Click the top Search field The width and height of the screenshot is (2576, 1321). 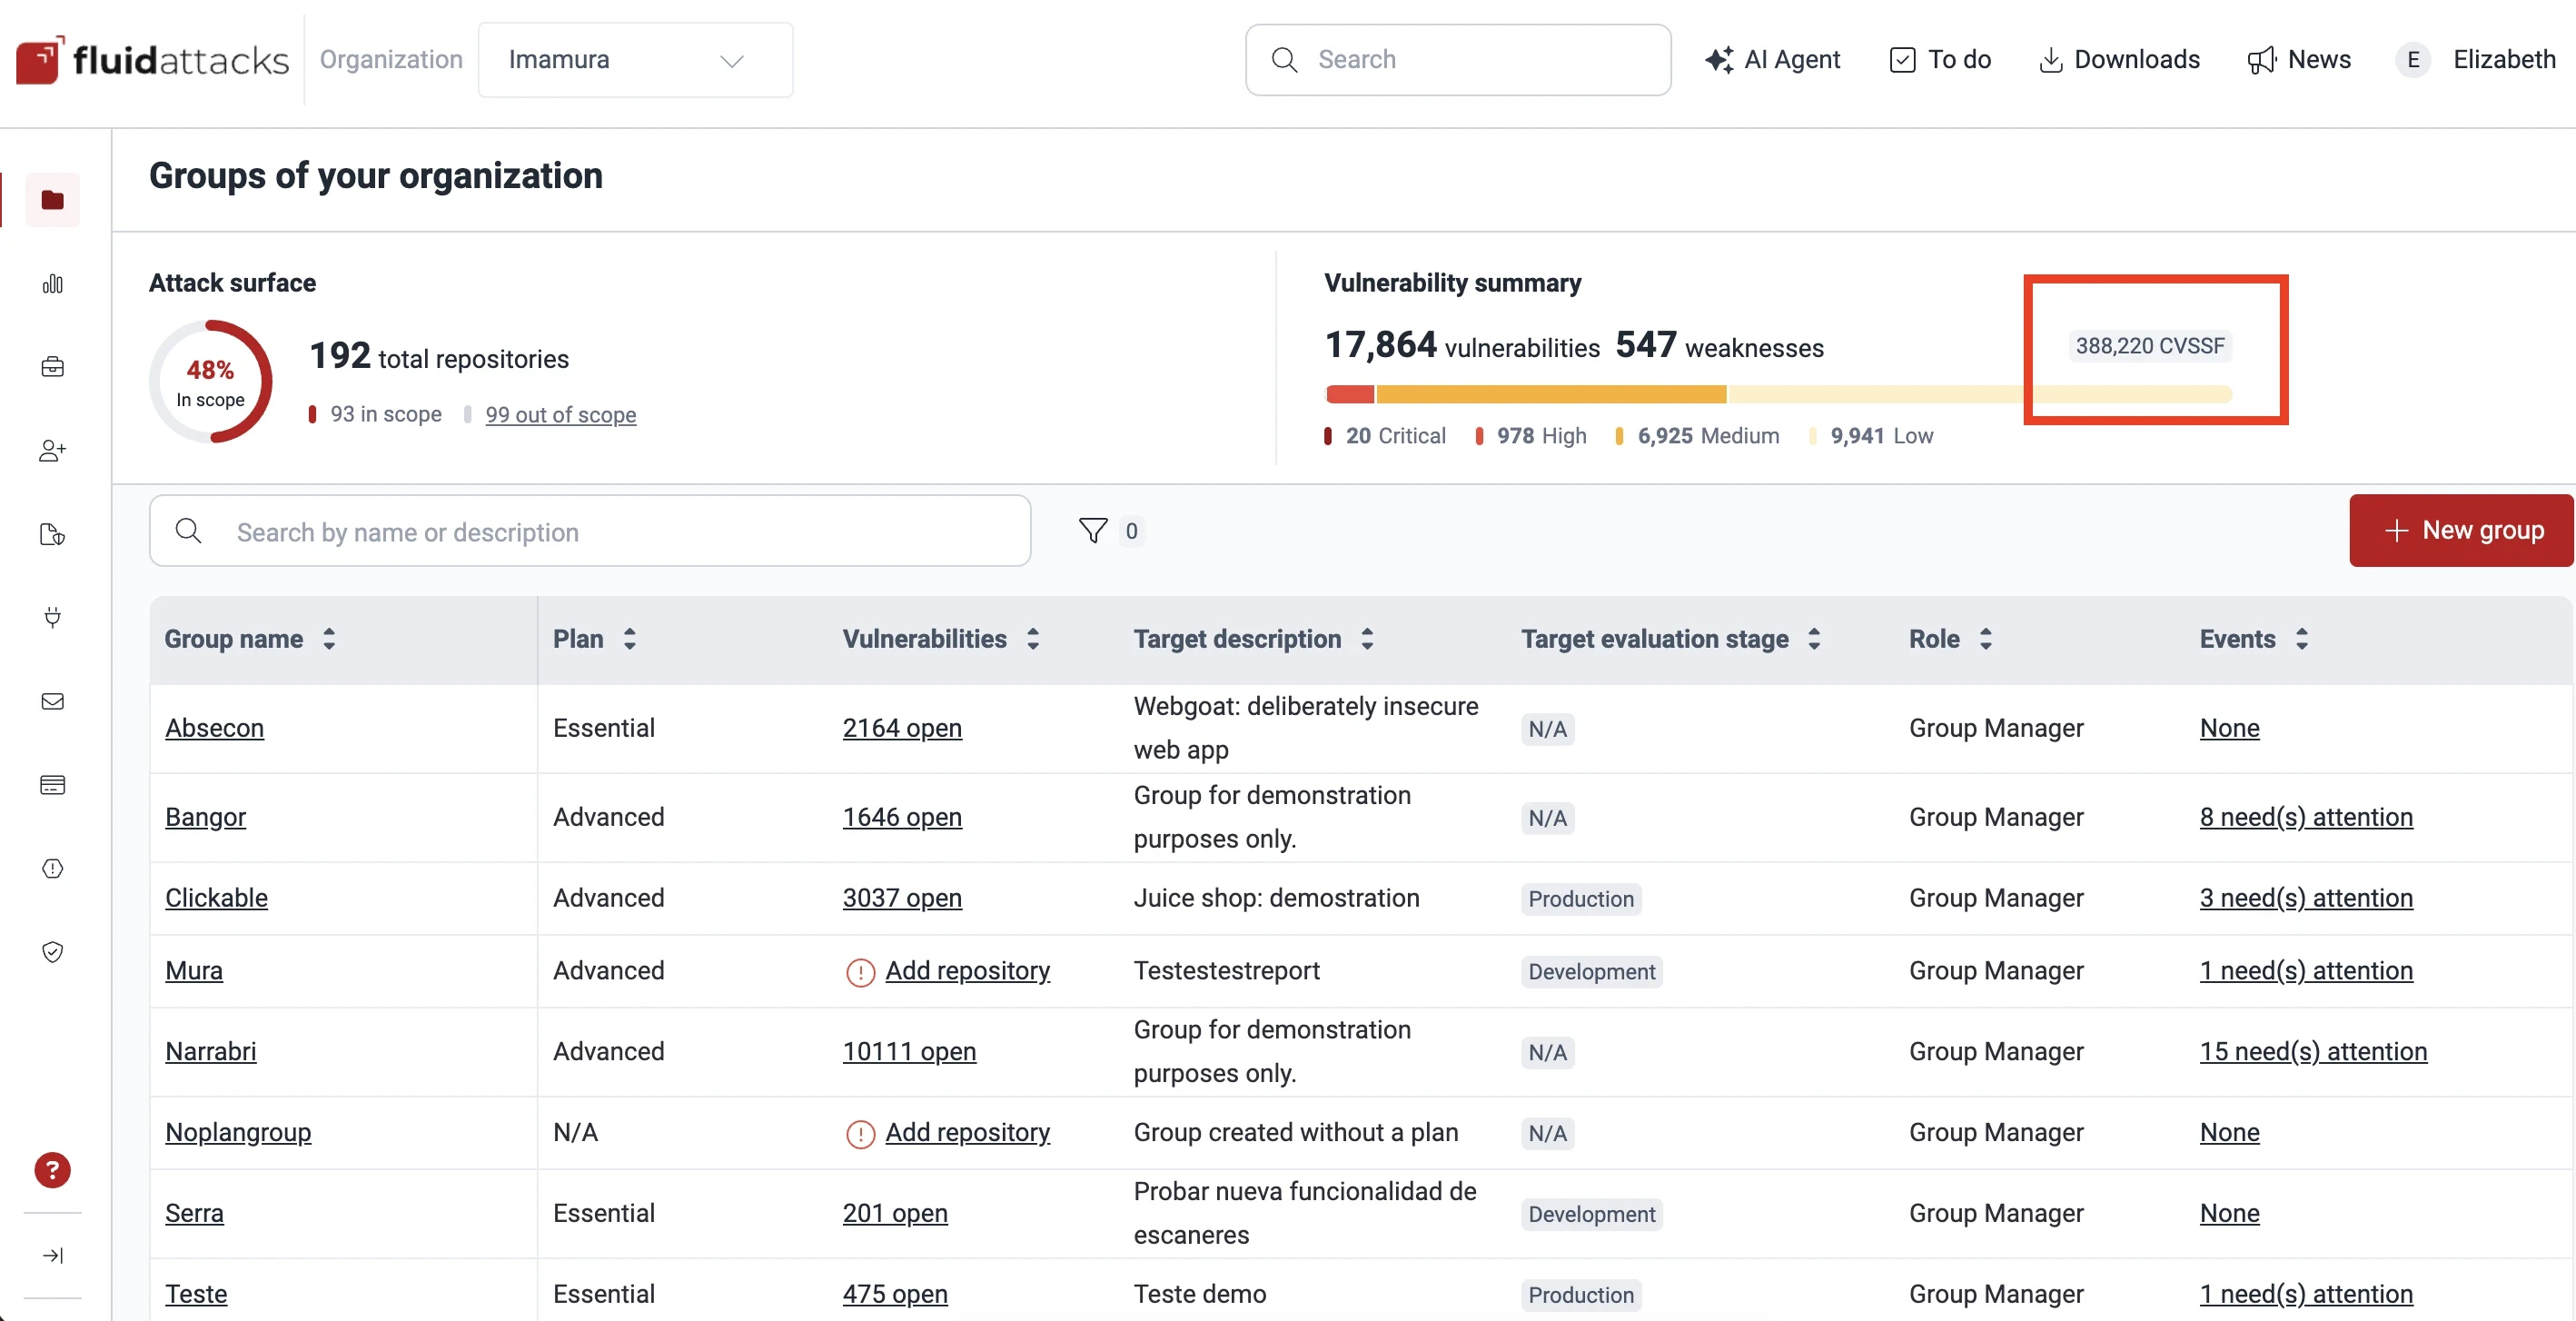click(x=1458, y=60)
